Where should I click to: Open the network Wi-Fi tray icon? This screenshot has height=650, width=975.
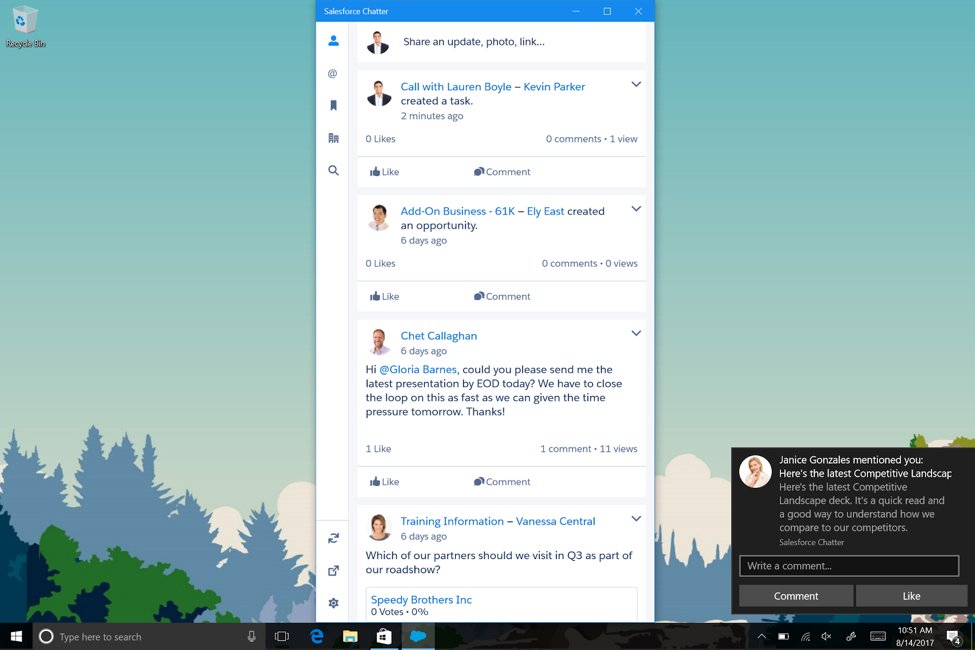pyautogui.click(x=805, y=636)
